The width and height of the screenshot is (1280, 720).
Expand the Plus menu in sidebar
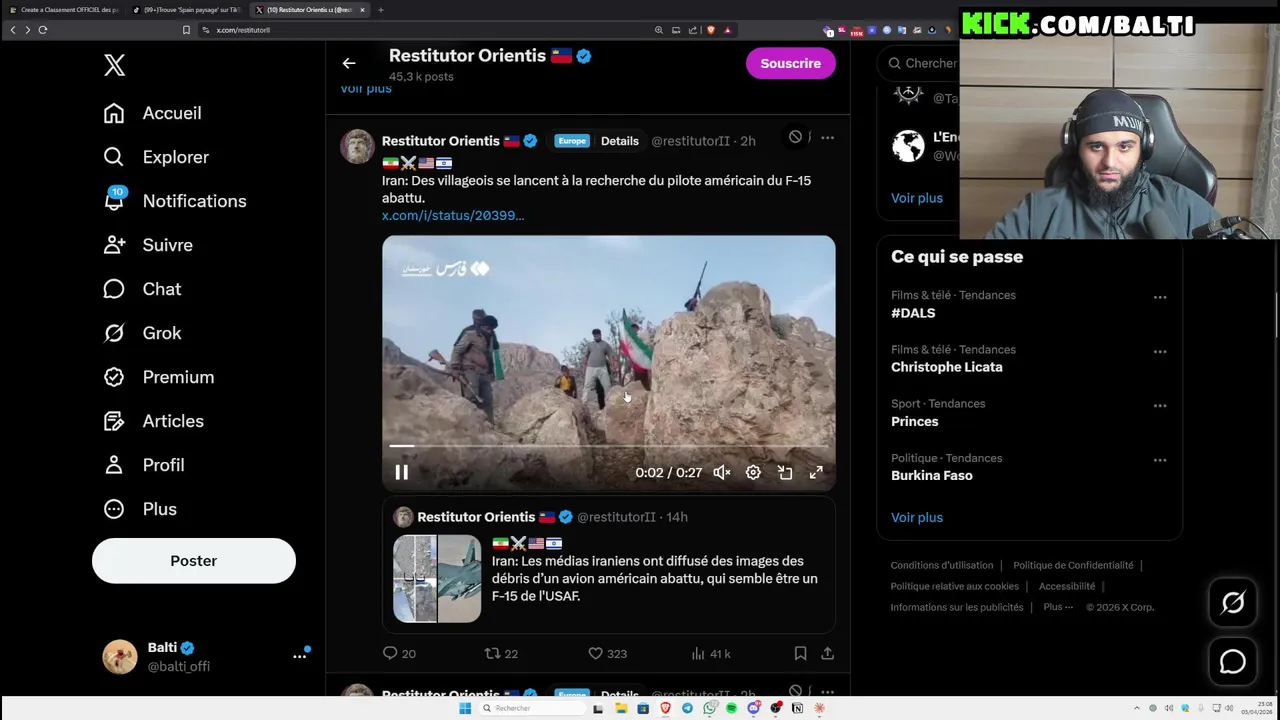140,509
